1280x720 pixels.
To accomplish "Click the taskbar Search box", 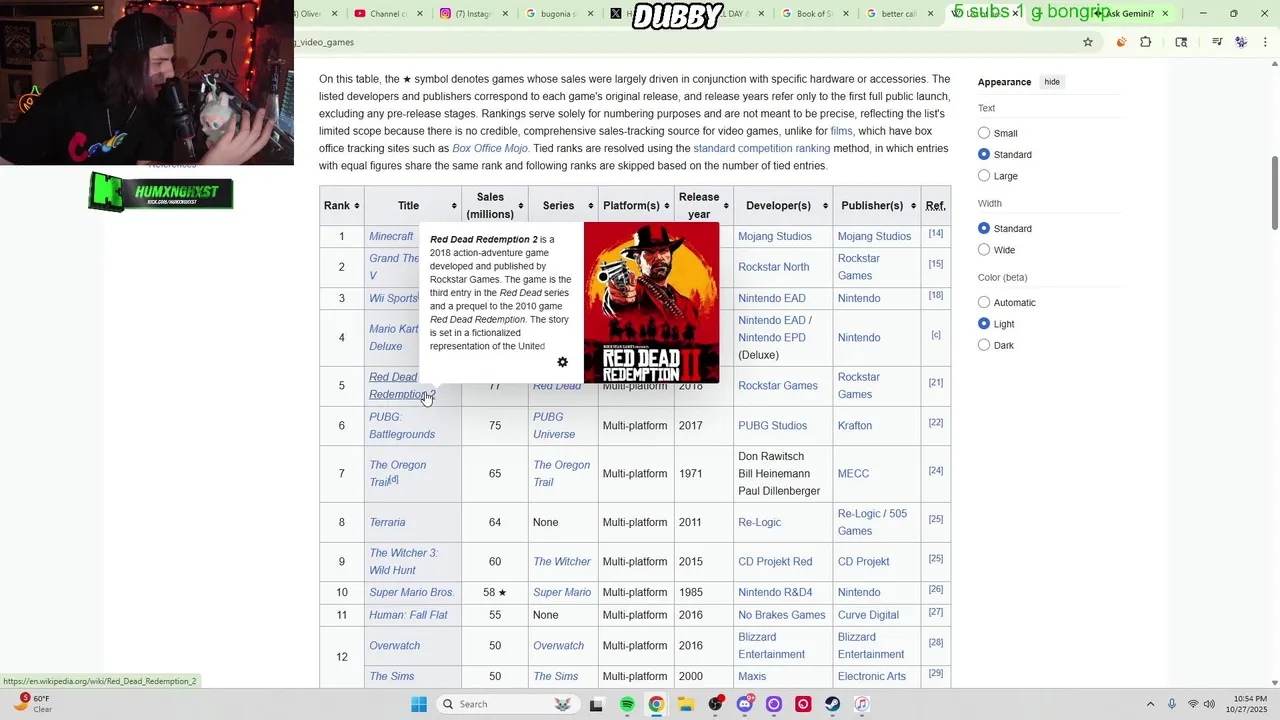I will (506, 704).
